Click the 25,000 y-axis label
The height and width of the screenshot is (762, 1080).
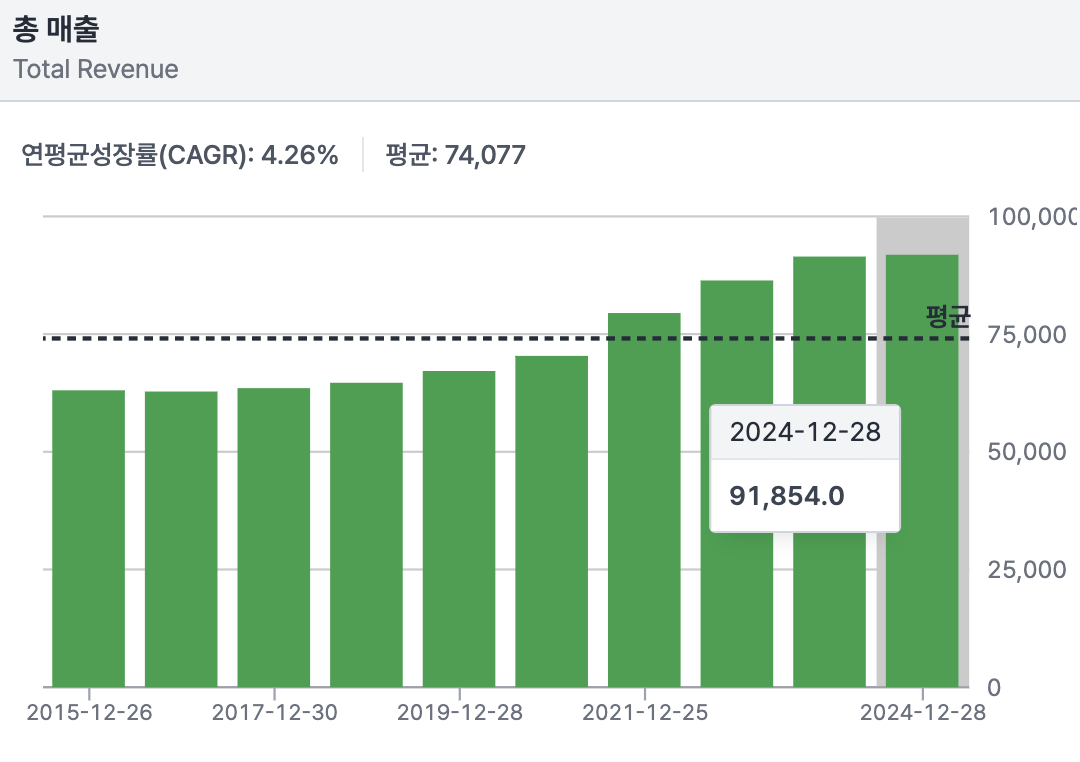(x=1031, y=570)
